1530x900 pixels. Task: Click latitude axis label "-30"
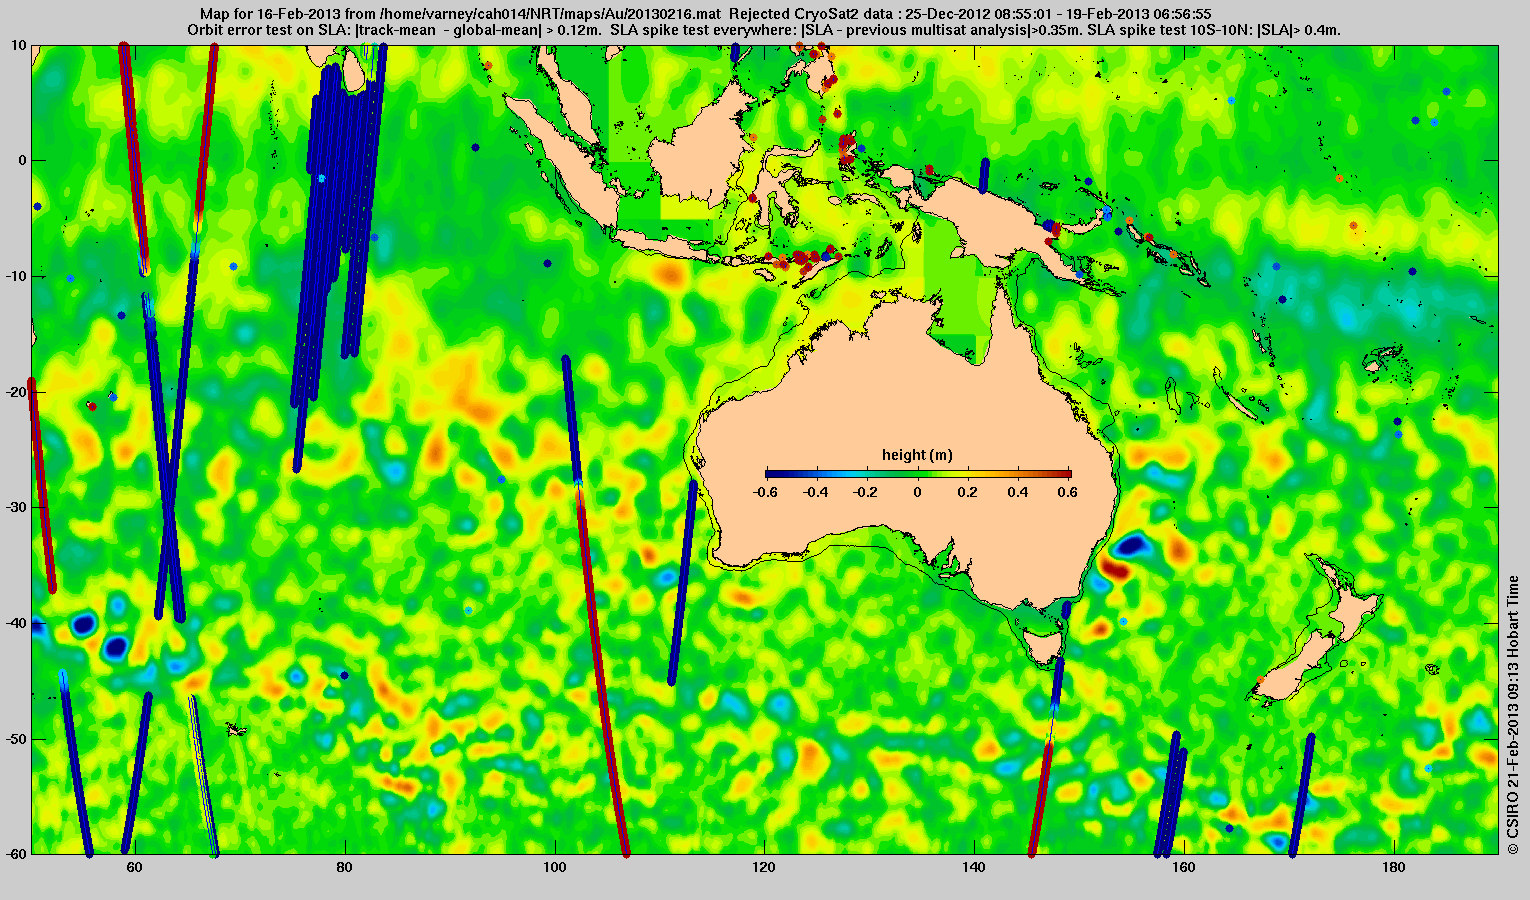click(17, 507)
